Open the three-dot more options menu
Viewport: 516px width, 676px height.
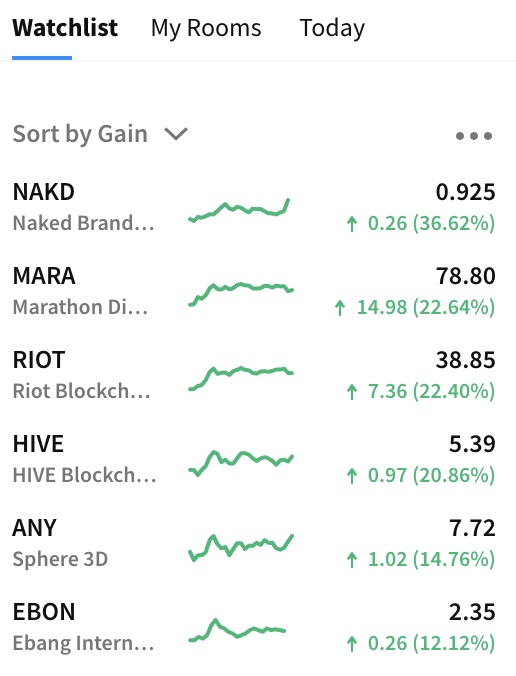click(474, 136)
